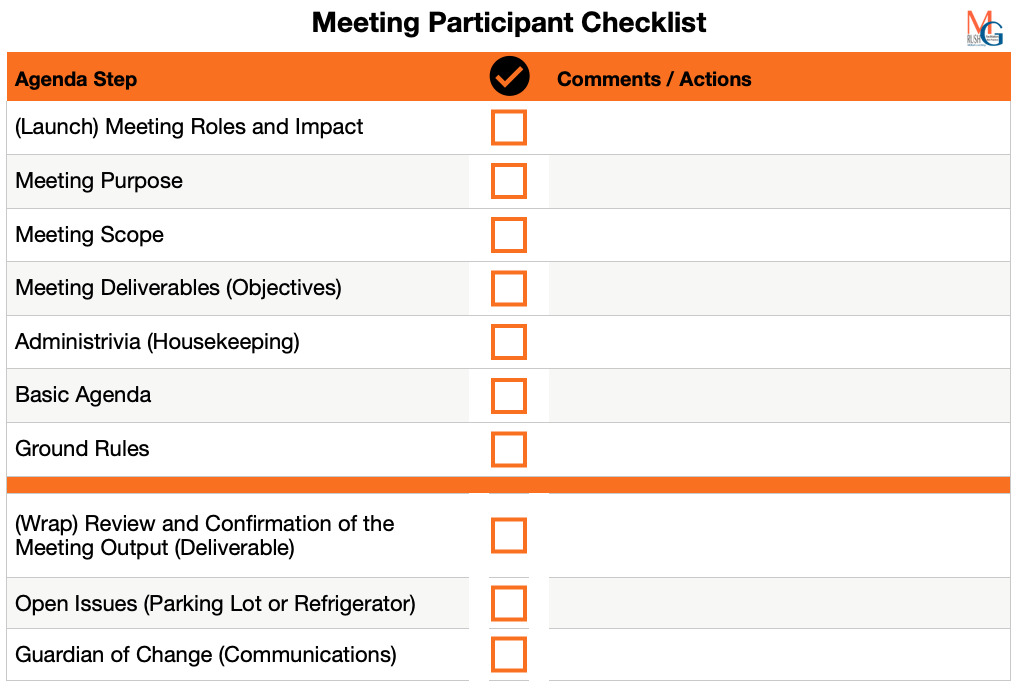Mark Meeting Scope as done
Viewport: 1017px width, 687px height.
pyautogui.click(x=508, y=235)
